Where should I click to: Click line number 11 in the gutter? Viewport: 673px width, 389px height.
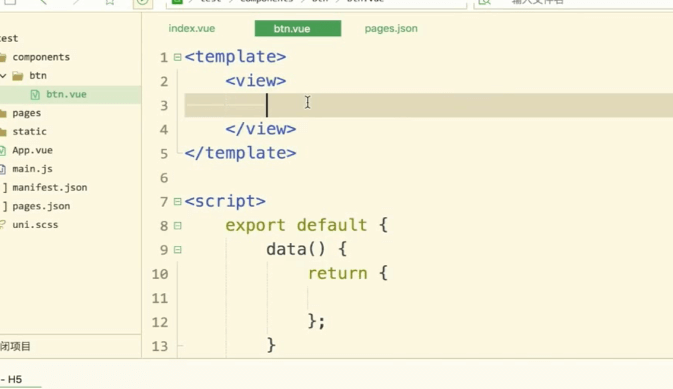(x=160, y=298)
